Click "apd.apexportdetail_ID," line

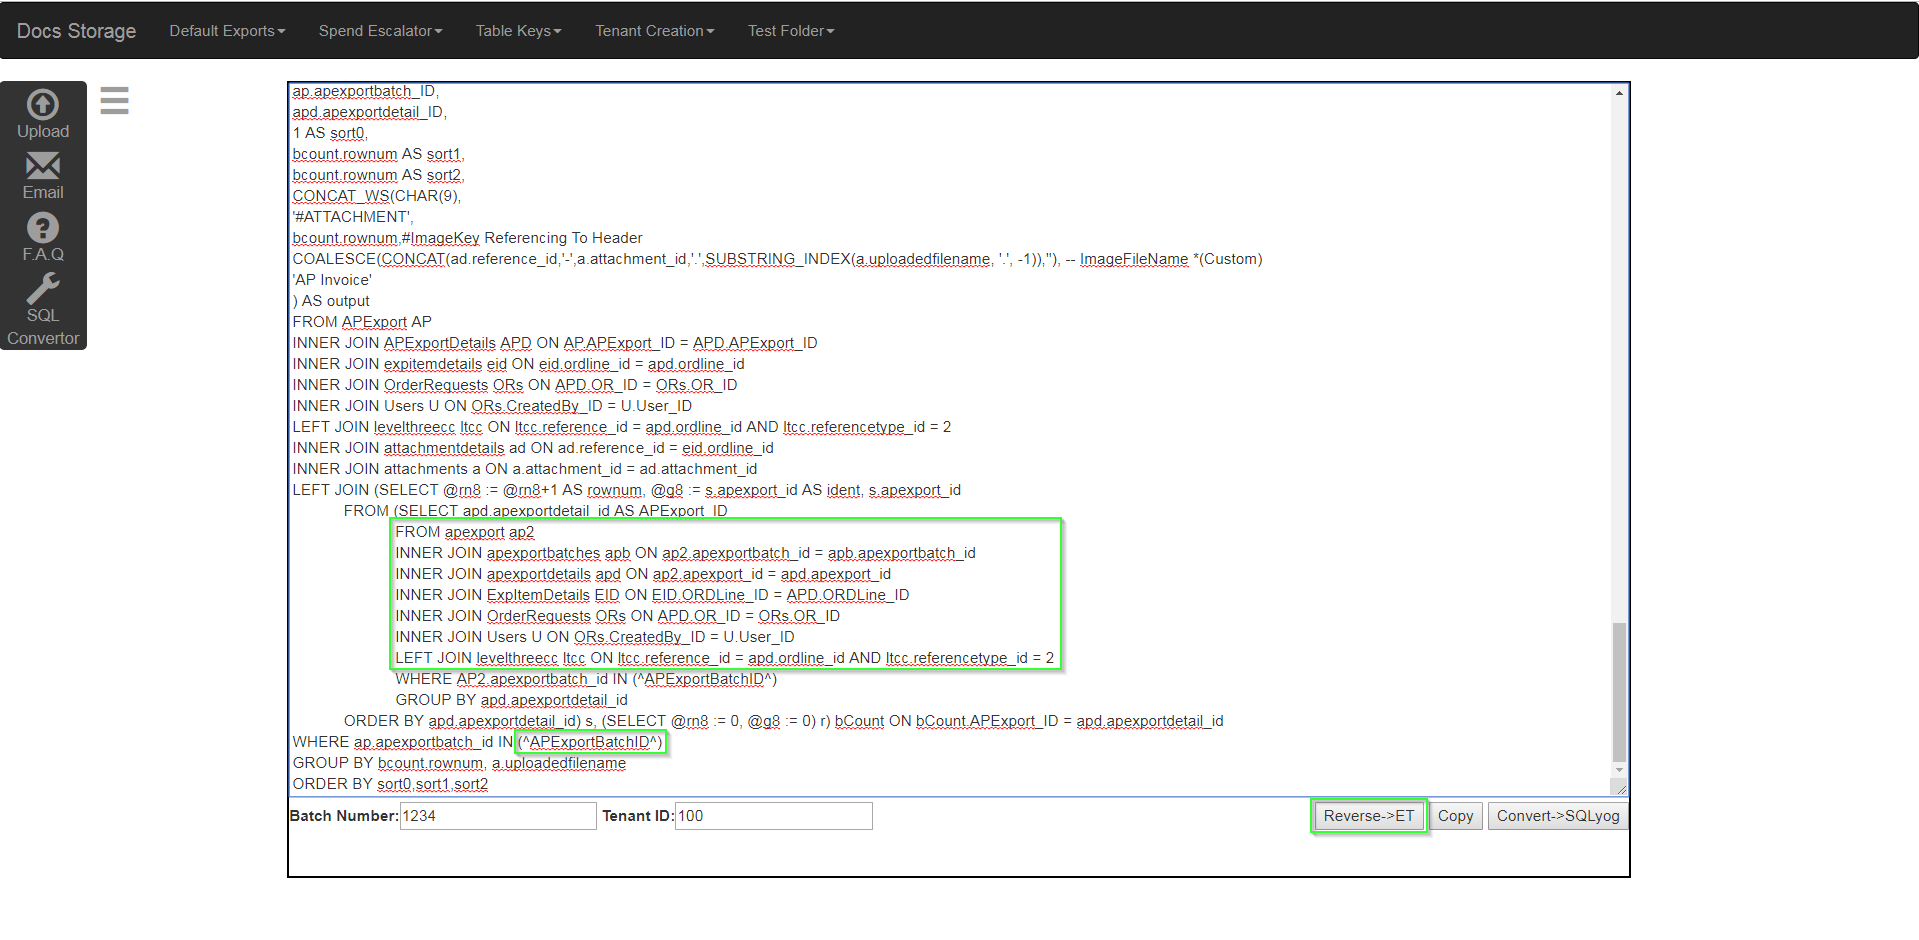370,112
